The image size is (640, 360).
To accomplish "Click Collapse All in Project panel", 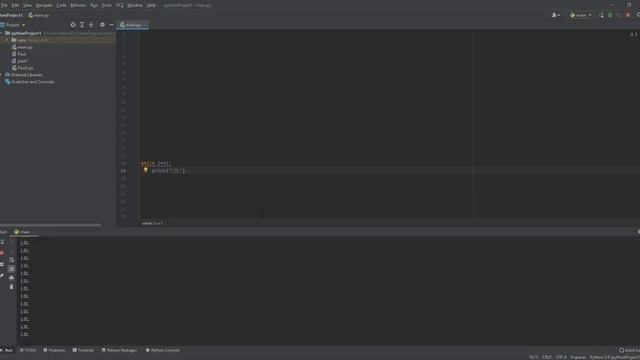I will pyautogui.click(x=91, y=25).
